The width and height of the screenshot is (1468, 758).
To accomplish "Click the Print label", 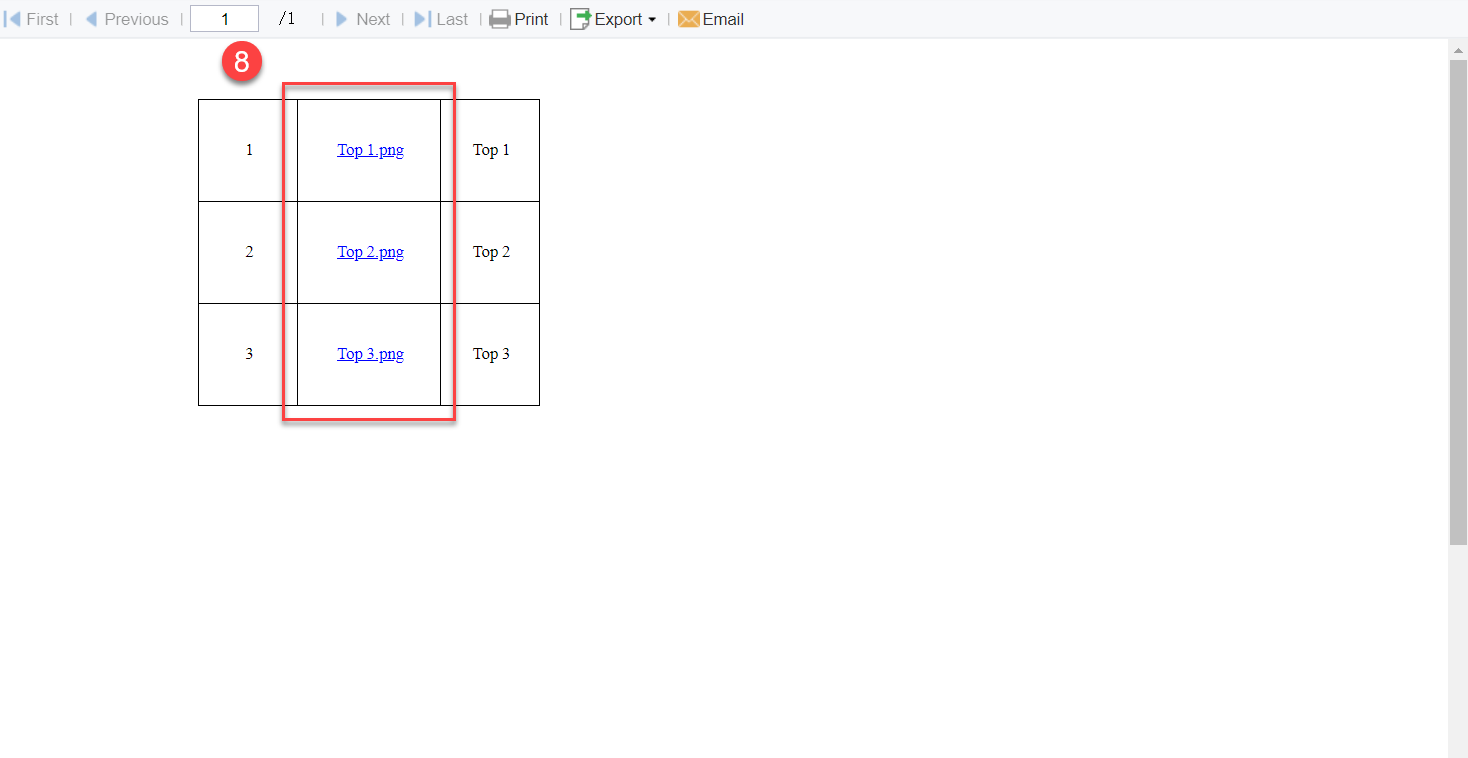I will (x=532, y=19).
